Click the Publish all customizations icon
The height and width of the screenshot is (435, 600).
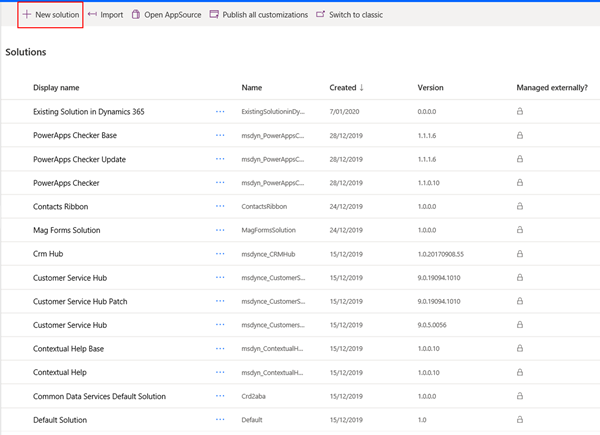click(214, 15)
